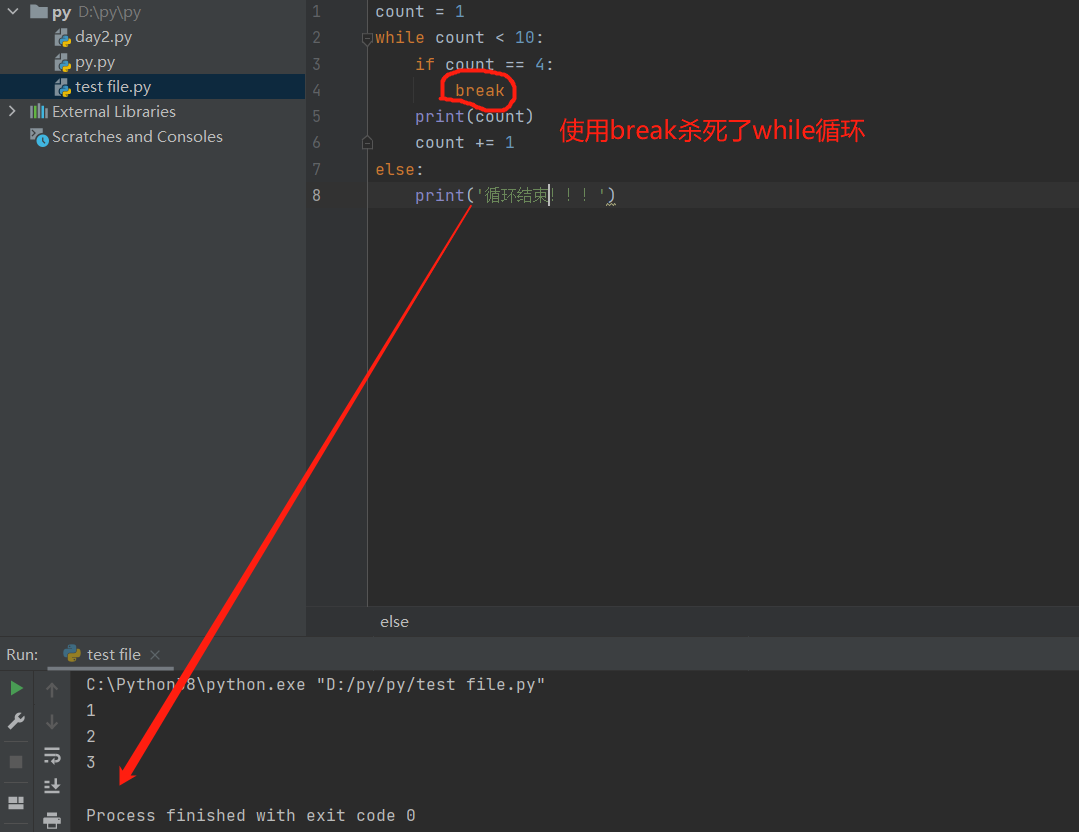
Task: Print the console output
Action: pyautogui.click(x=52, y=820)
